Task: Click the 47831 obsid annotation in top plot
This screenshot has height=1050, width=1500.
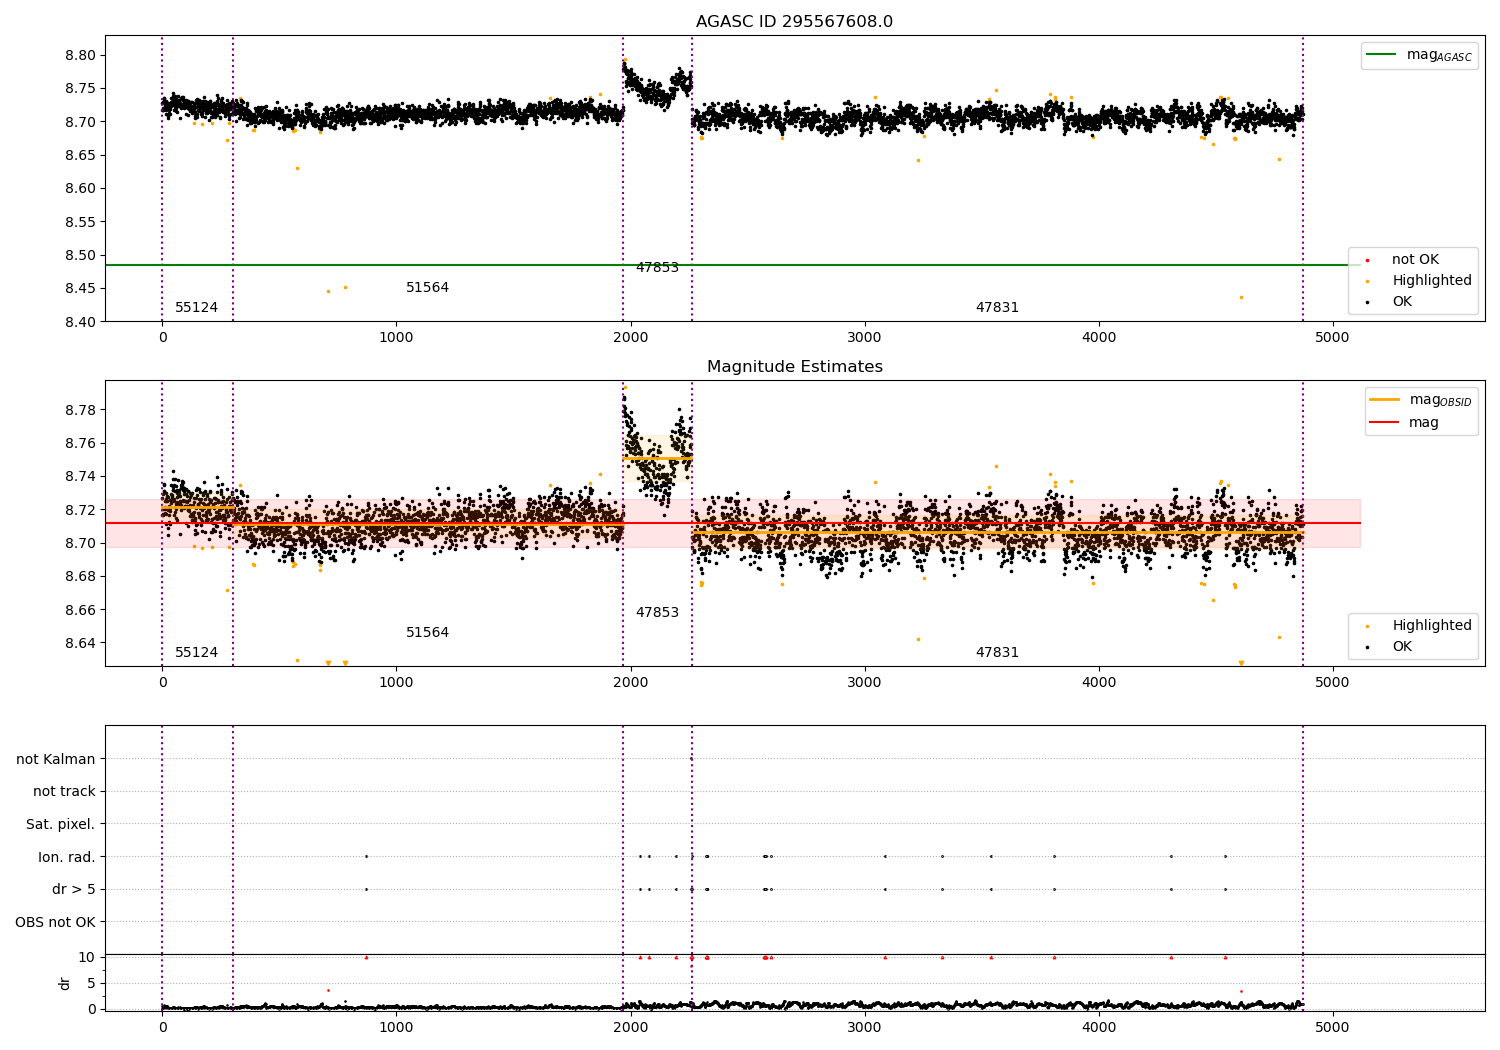Action: (x=998, y=308)
